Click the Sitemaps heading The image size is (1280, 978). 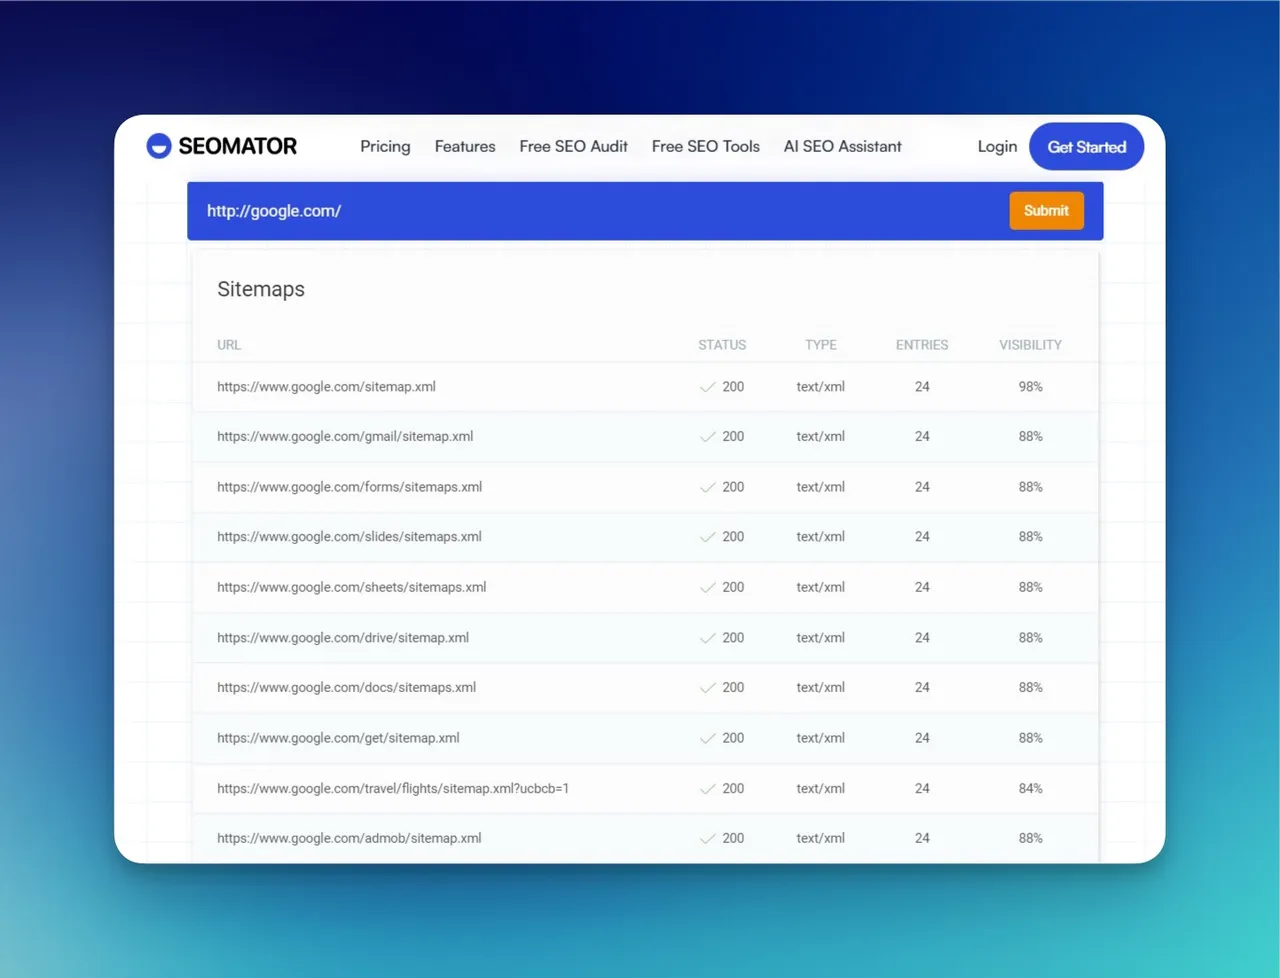261,289
